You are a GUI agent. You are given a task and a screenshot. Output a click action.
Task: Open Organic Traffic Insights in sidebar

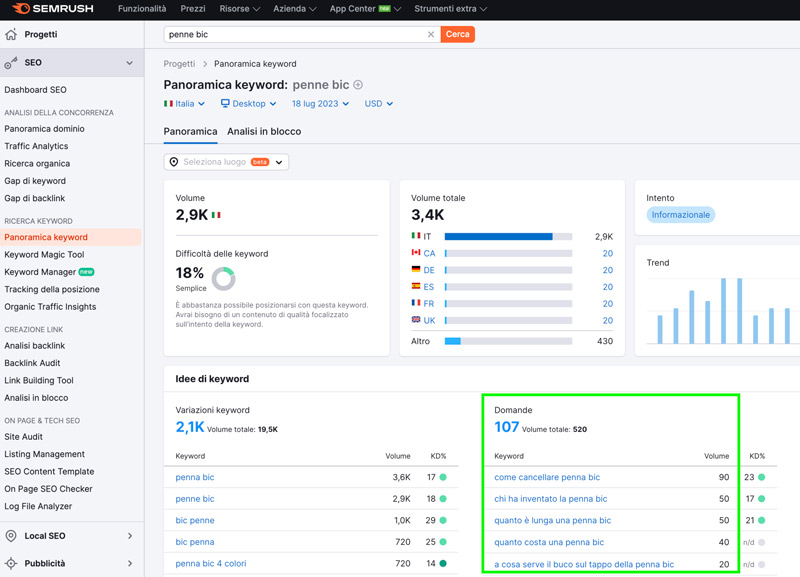50,307
